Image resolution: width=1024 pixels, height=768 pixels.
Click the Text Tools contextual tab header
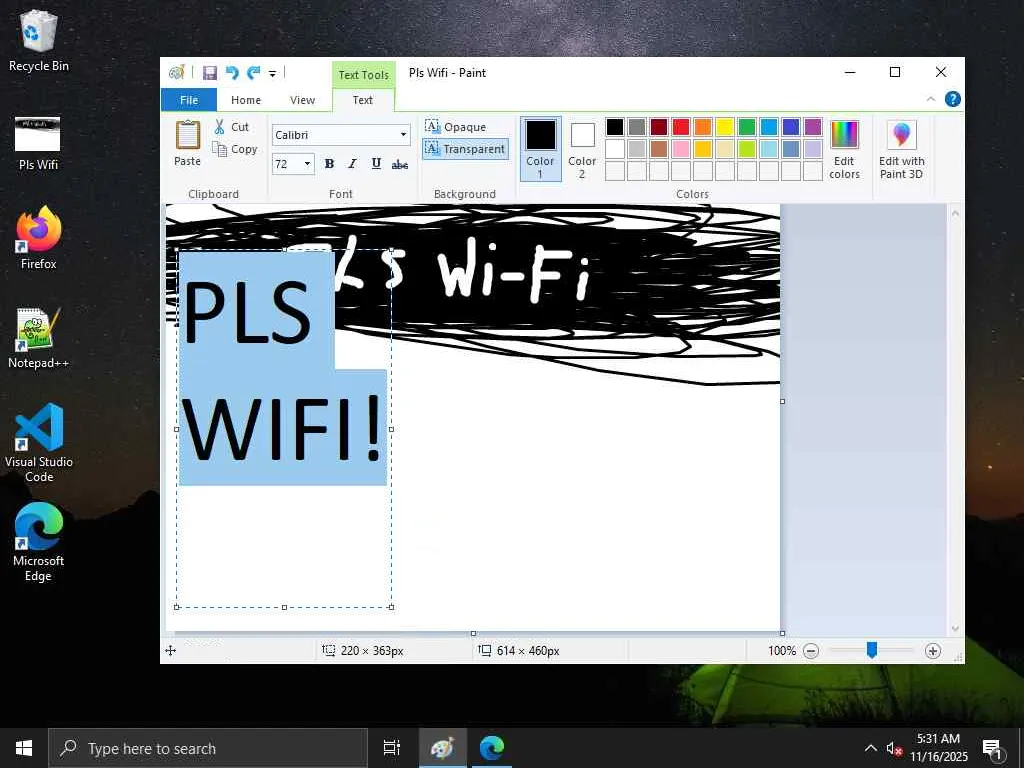(x=363, y=74)
